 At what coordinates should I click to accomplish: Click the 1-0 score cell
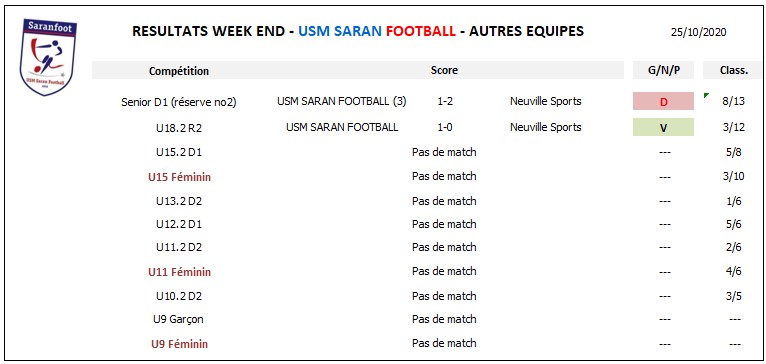[x=444, y=128]
